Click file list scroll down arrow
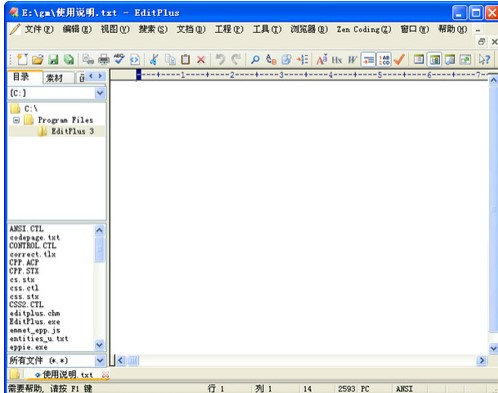 pos(99,344)
